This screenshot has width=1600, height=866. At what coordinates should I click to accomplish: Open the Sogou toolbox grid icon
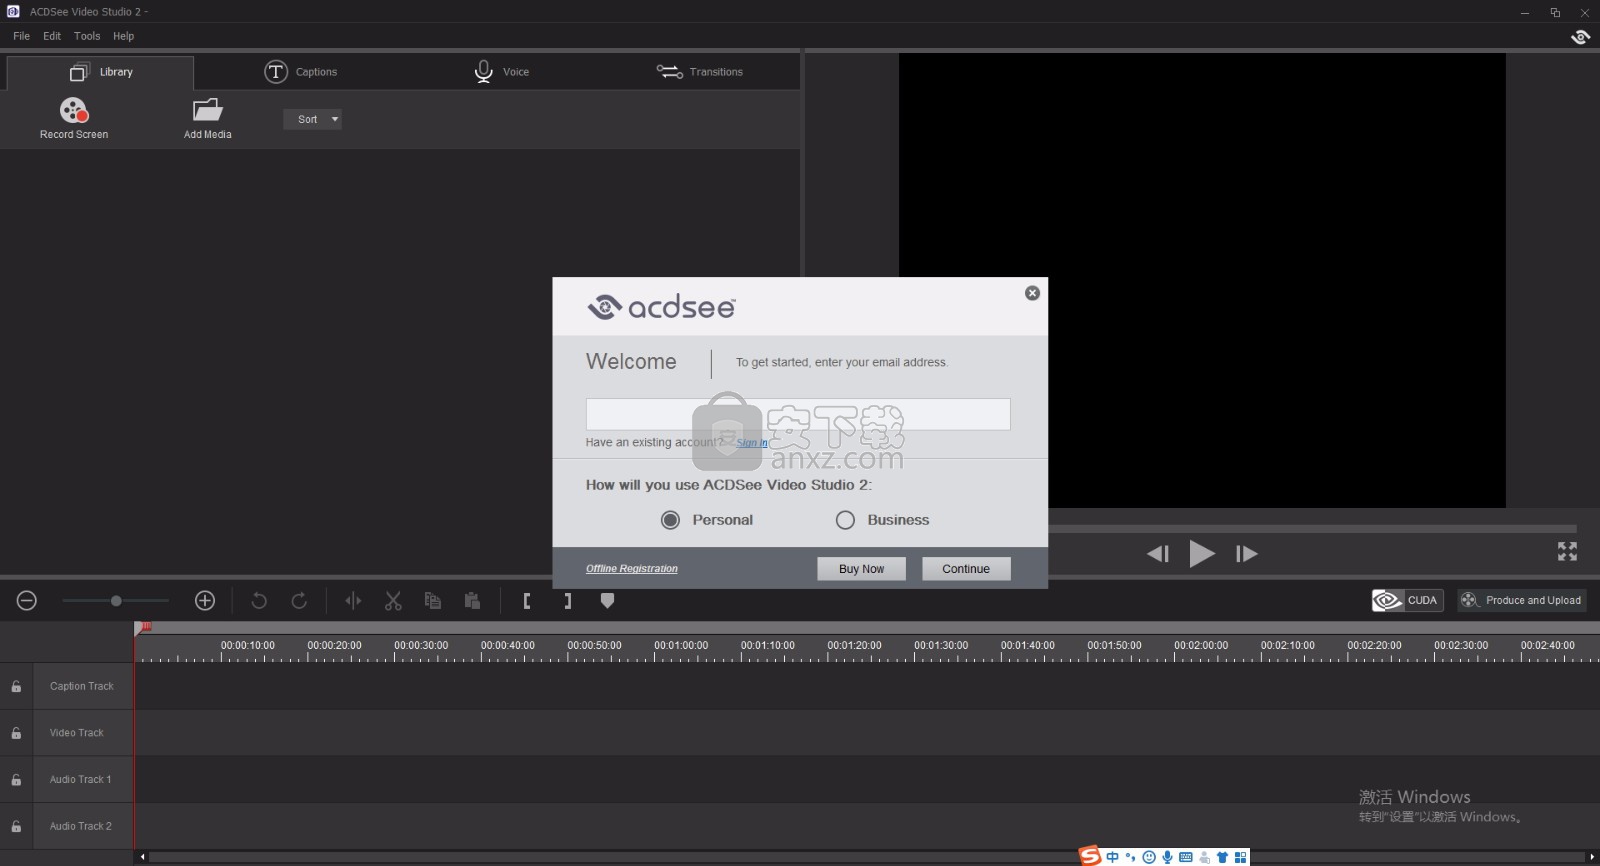click(1240, 857)
